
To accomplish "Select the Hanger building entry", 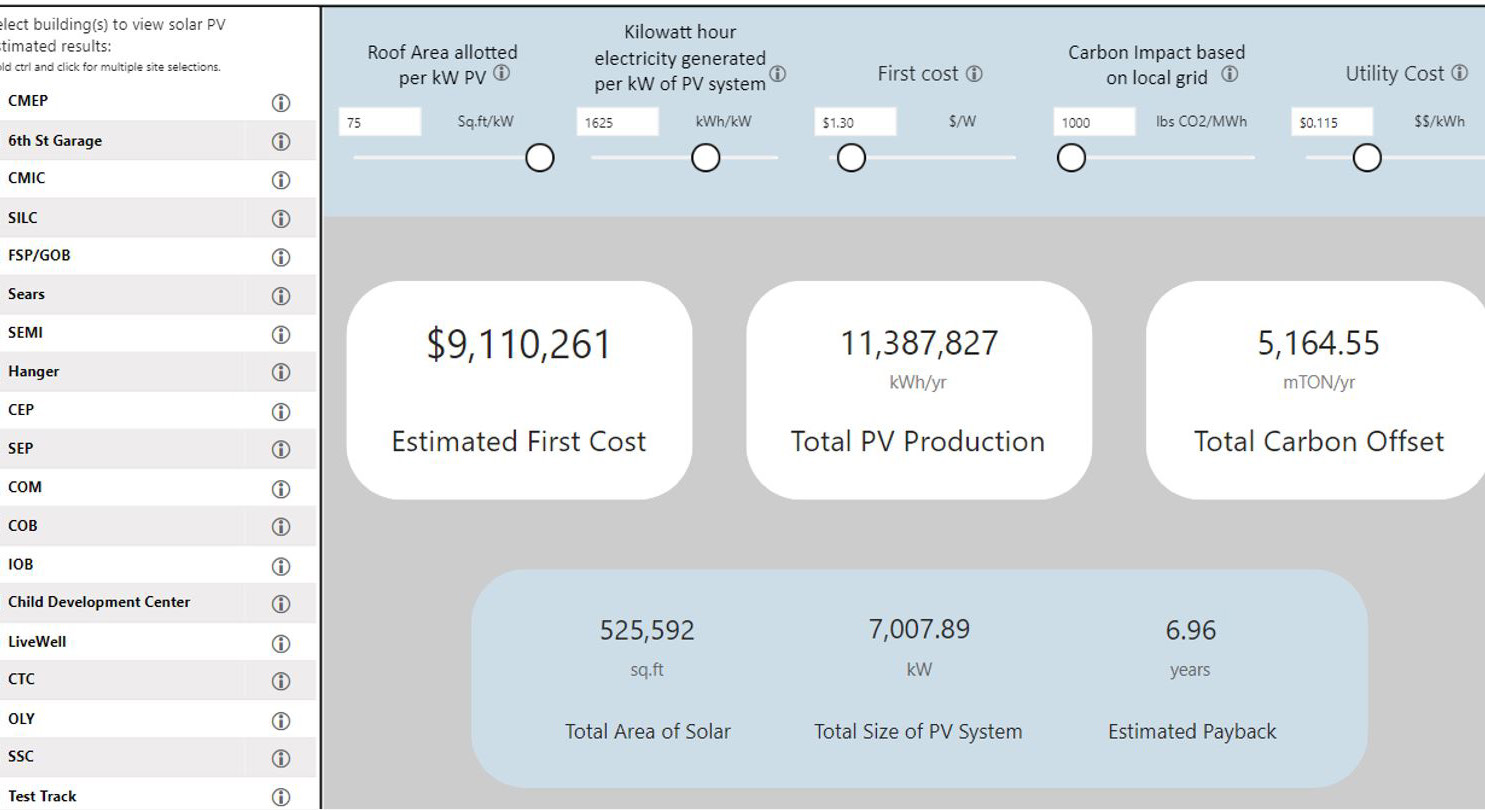I will coord(34,371).
